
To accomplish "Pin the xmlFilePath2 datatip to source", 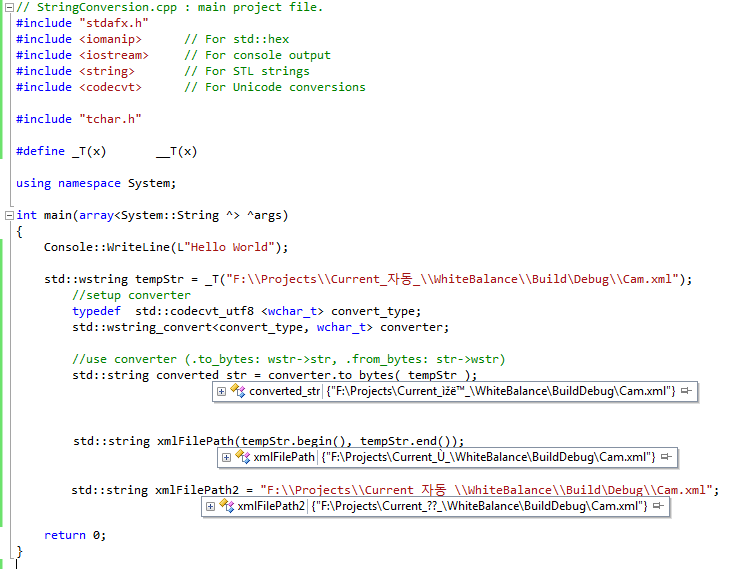I will (x=658, y=505).
